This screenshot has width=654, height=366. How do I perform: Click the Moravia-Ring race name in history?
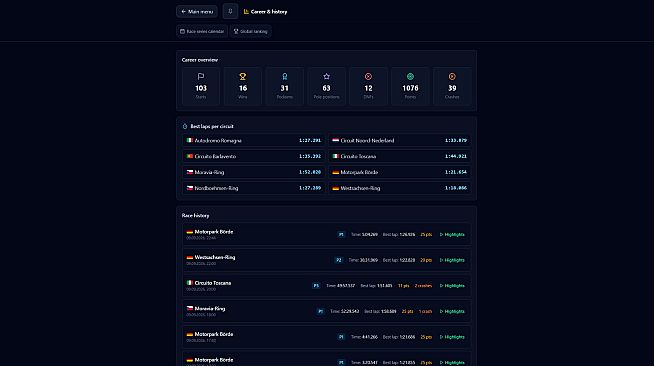pyautogui.click(x=210, y=309)
